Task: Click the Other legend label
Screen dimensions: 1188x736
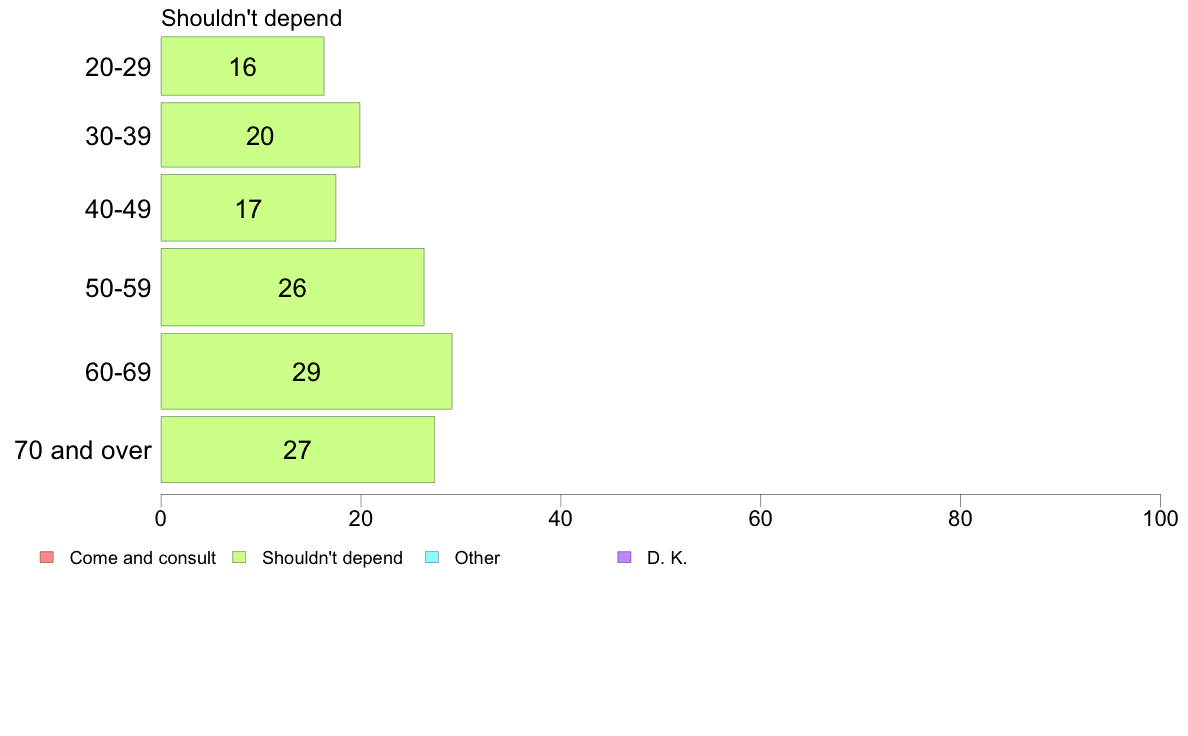Action: point(477,558)
